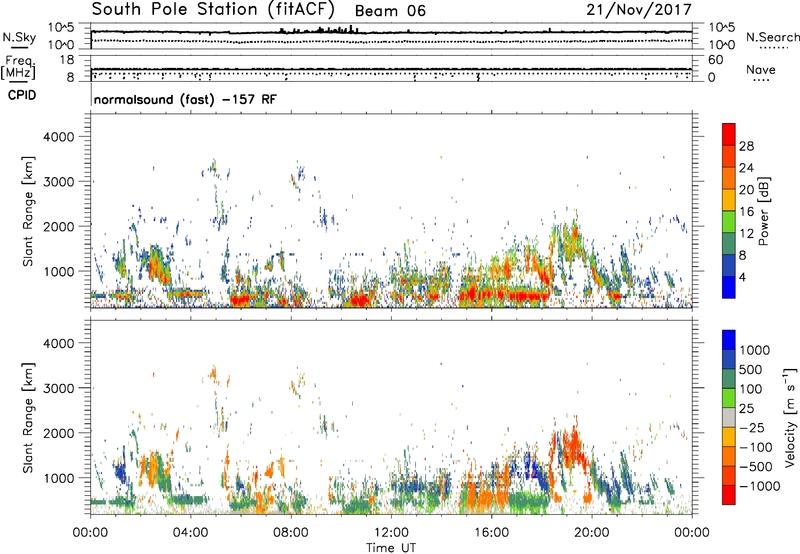Click the velocity colorbar value '-500'
The width and height of the screenshot is (800, 554).
(x=756, y=467)
